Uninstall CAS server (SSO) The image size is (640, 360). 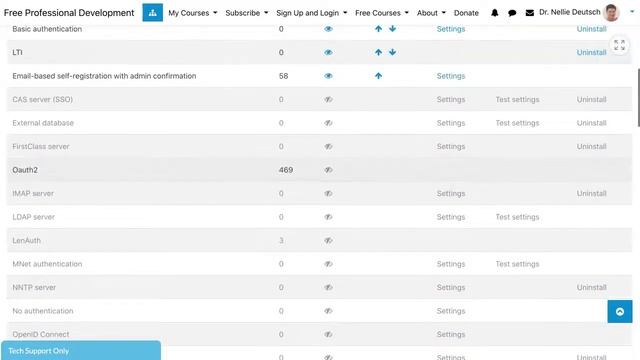(x=591, y=100)
